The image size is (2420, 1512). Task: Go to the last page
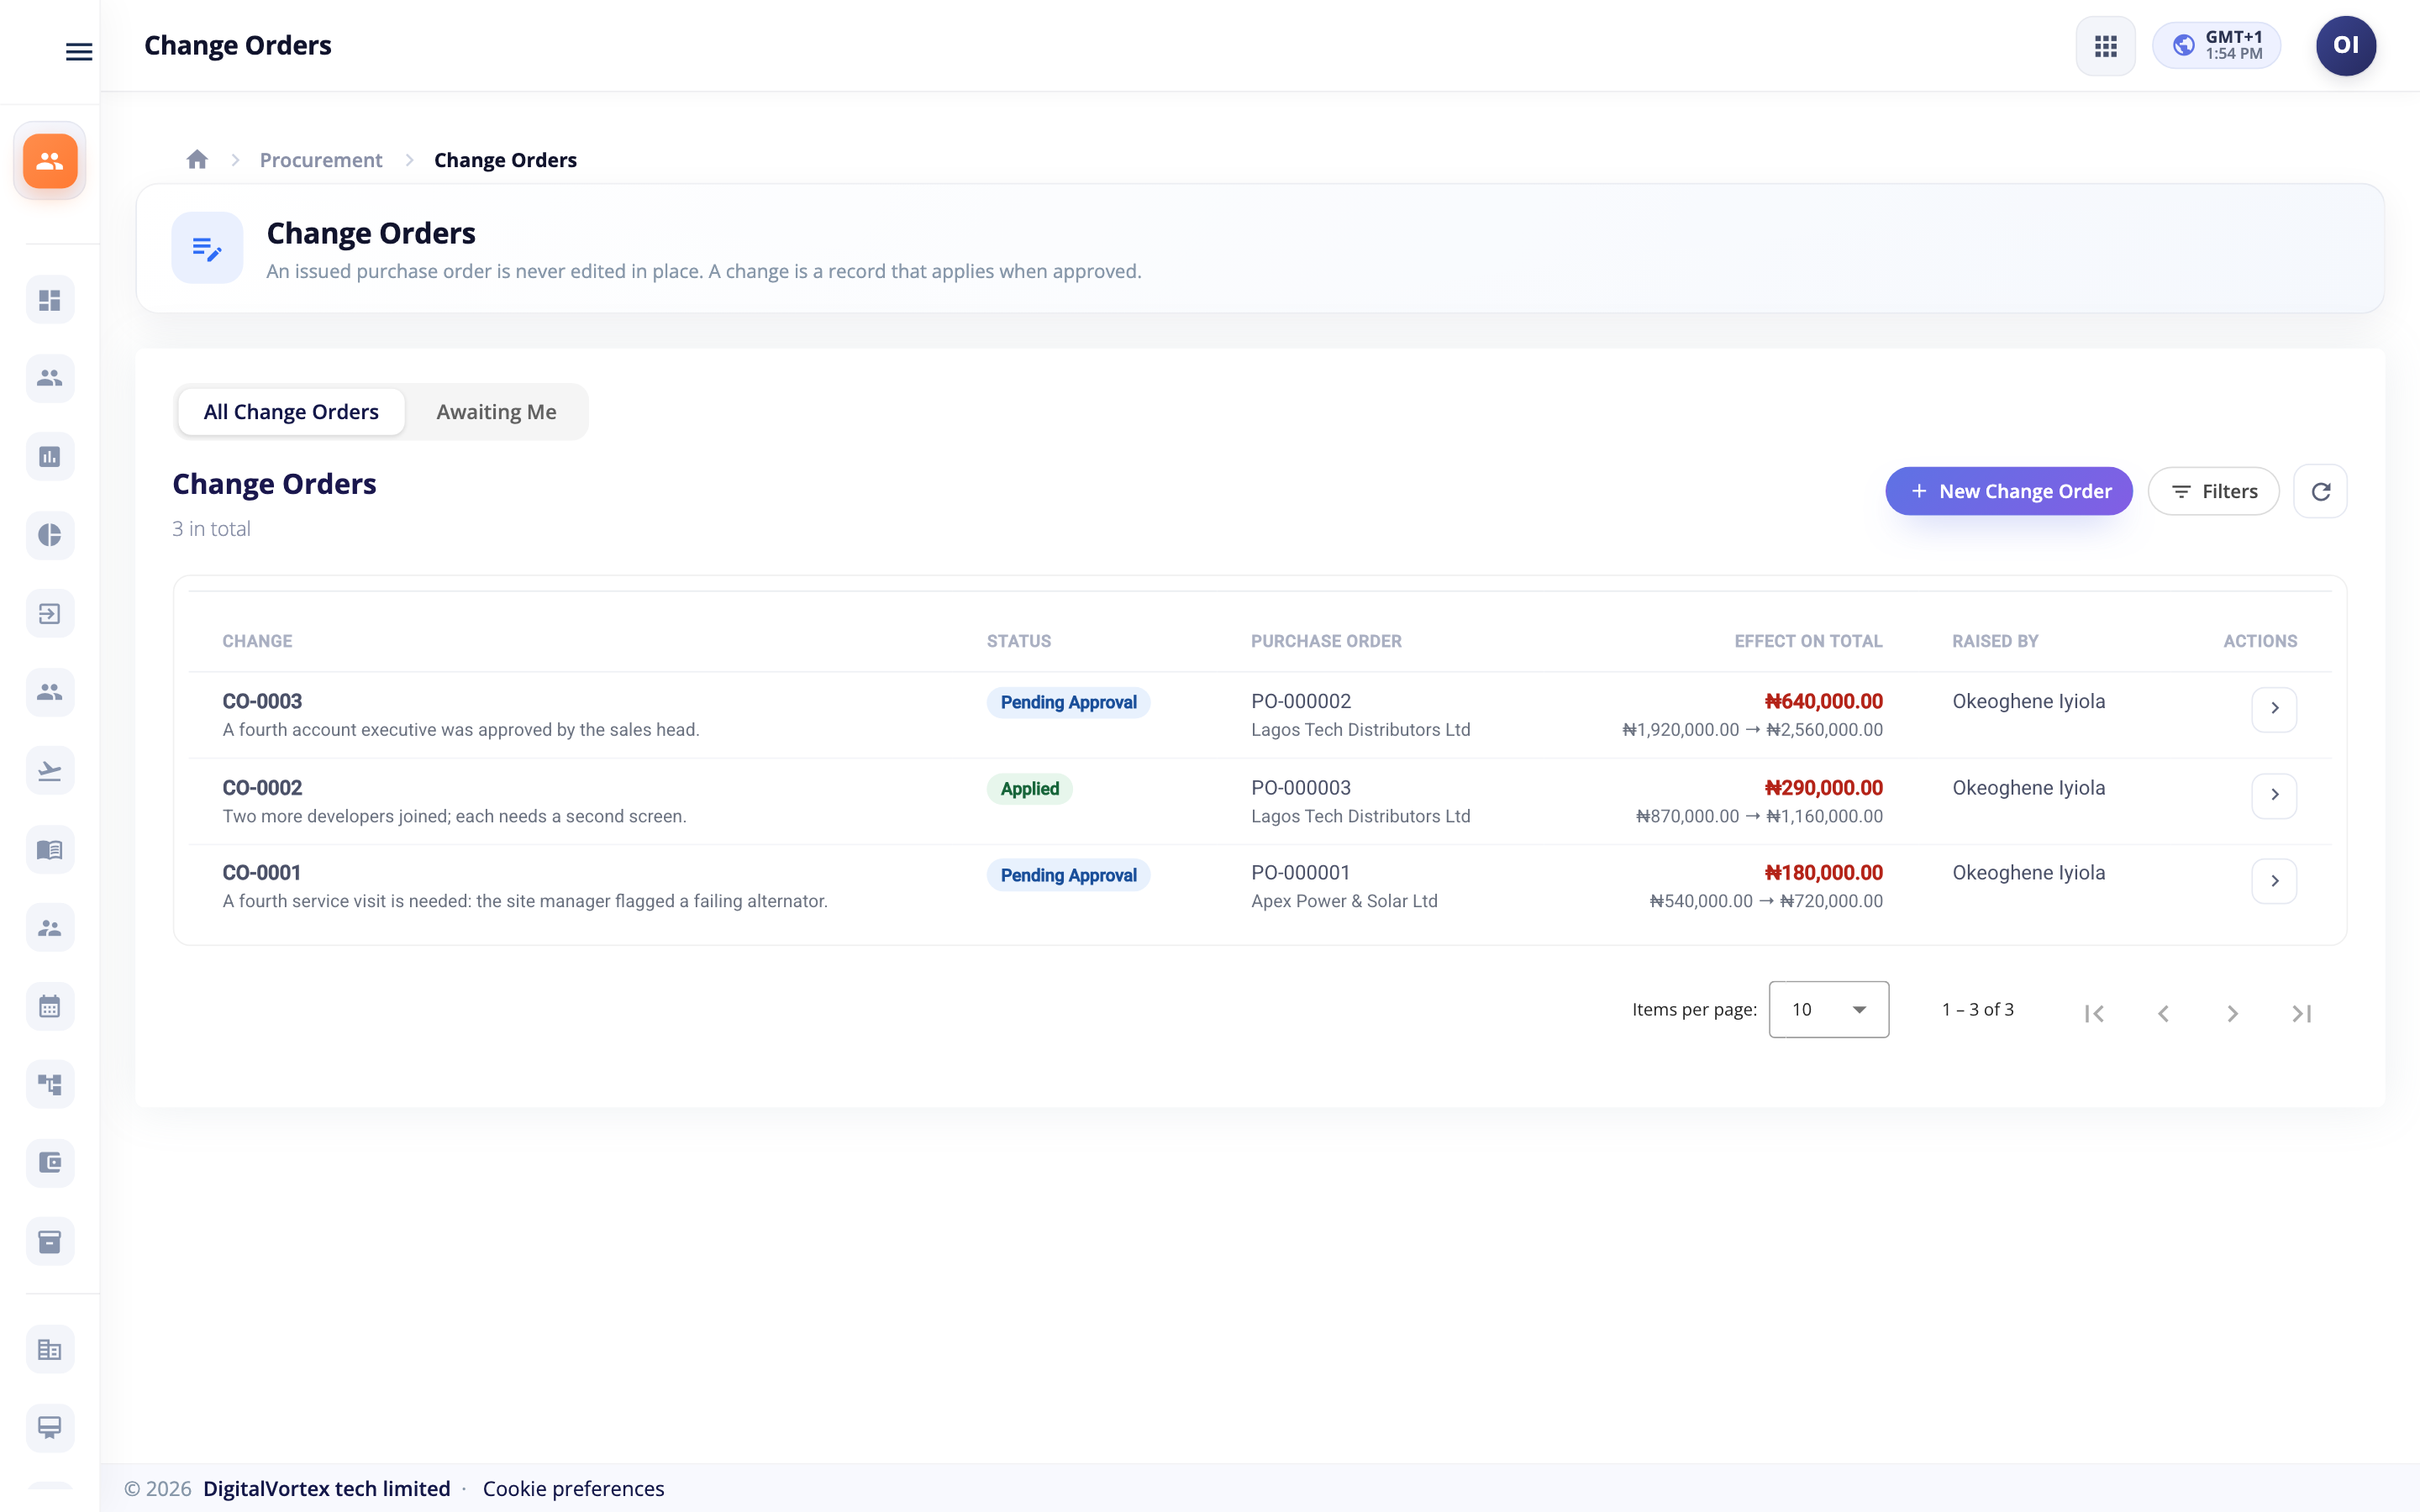click(2301, 1013)
